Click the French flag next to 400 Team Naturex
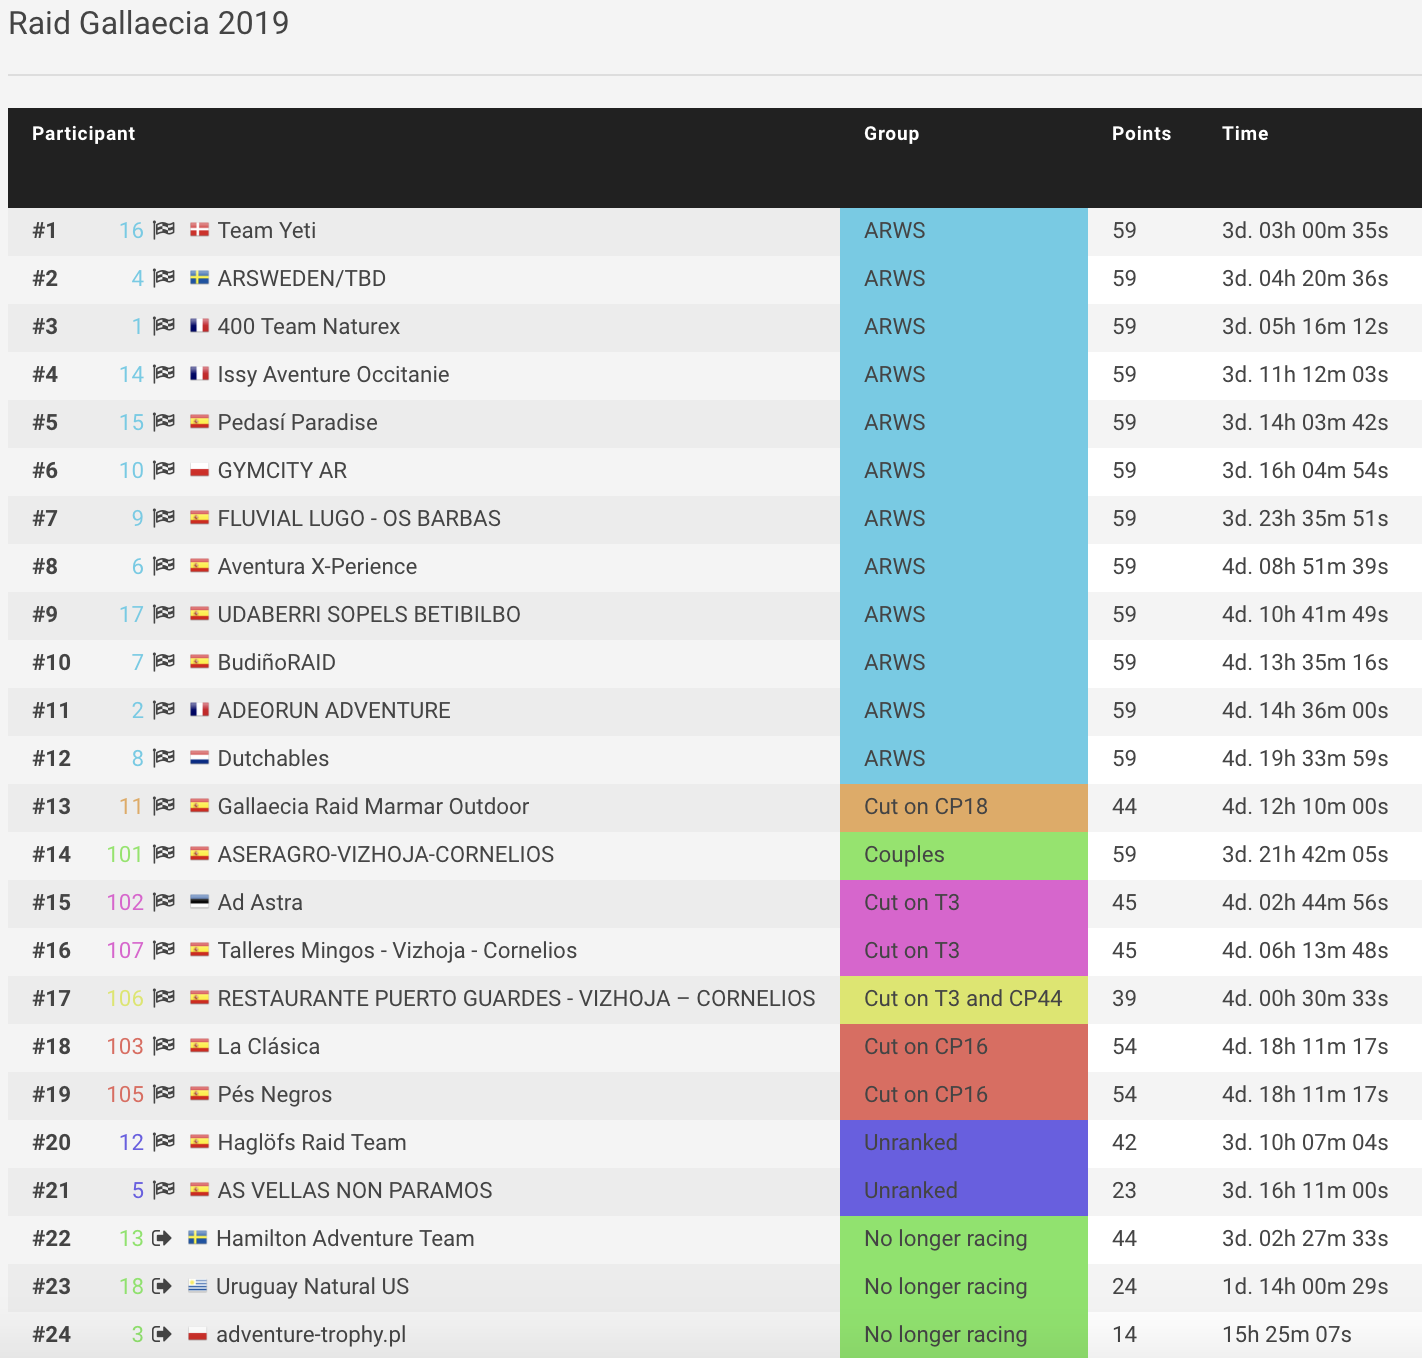1422x1358 pixels. click(x=199, y=326)
